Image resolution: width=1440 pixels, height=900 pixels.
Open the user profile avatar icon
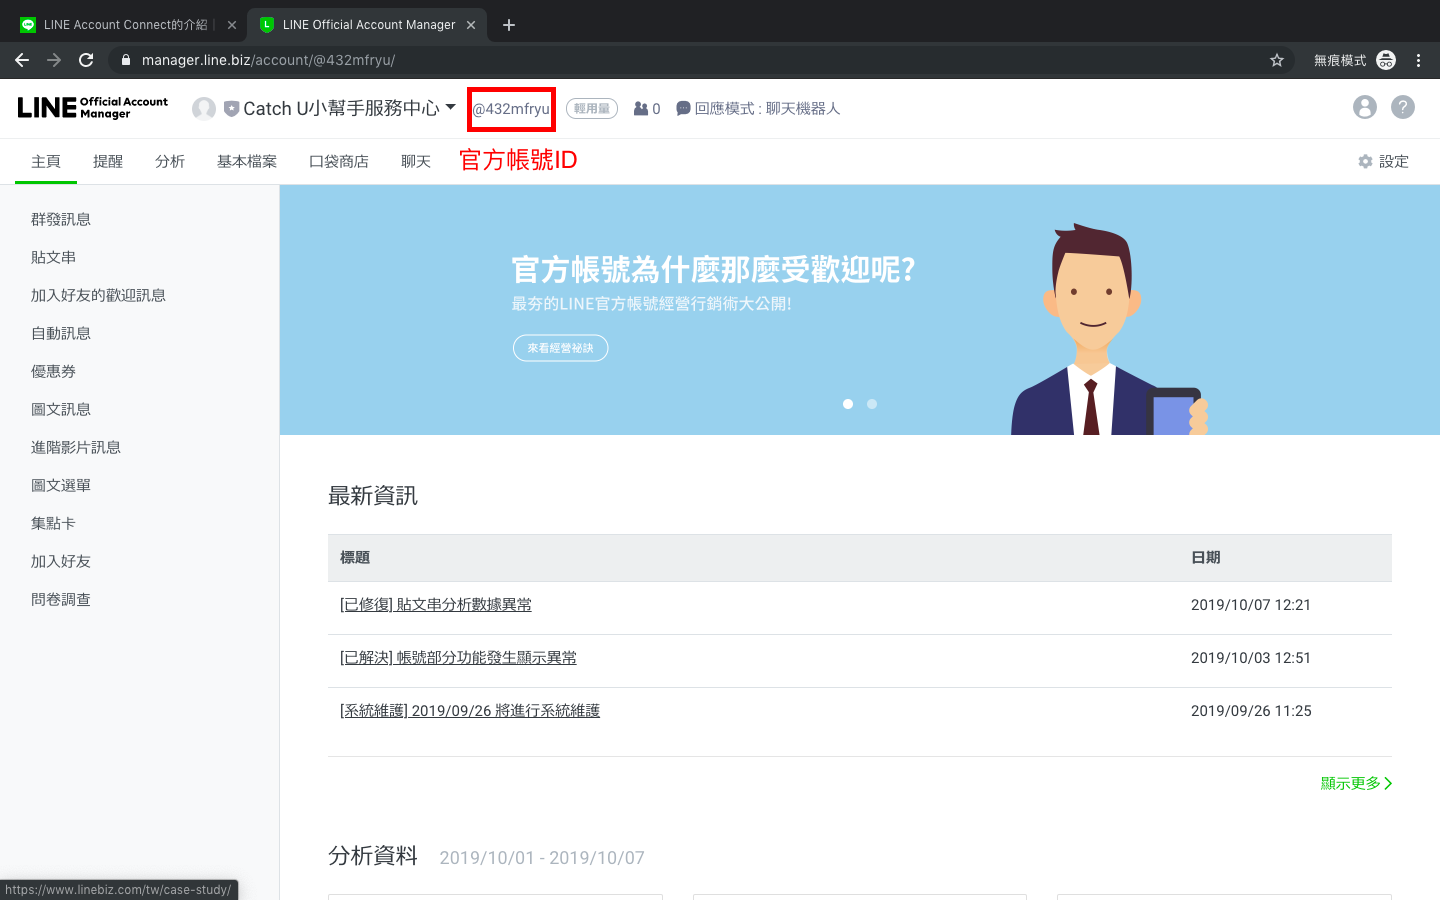point(1364,107)
